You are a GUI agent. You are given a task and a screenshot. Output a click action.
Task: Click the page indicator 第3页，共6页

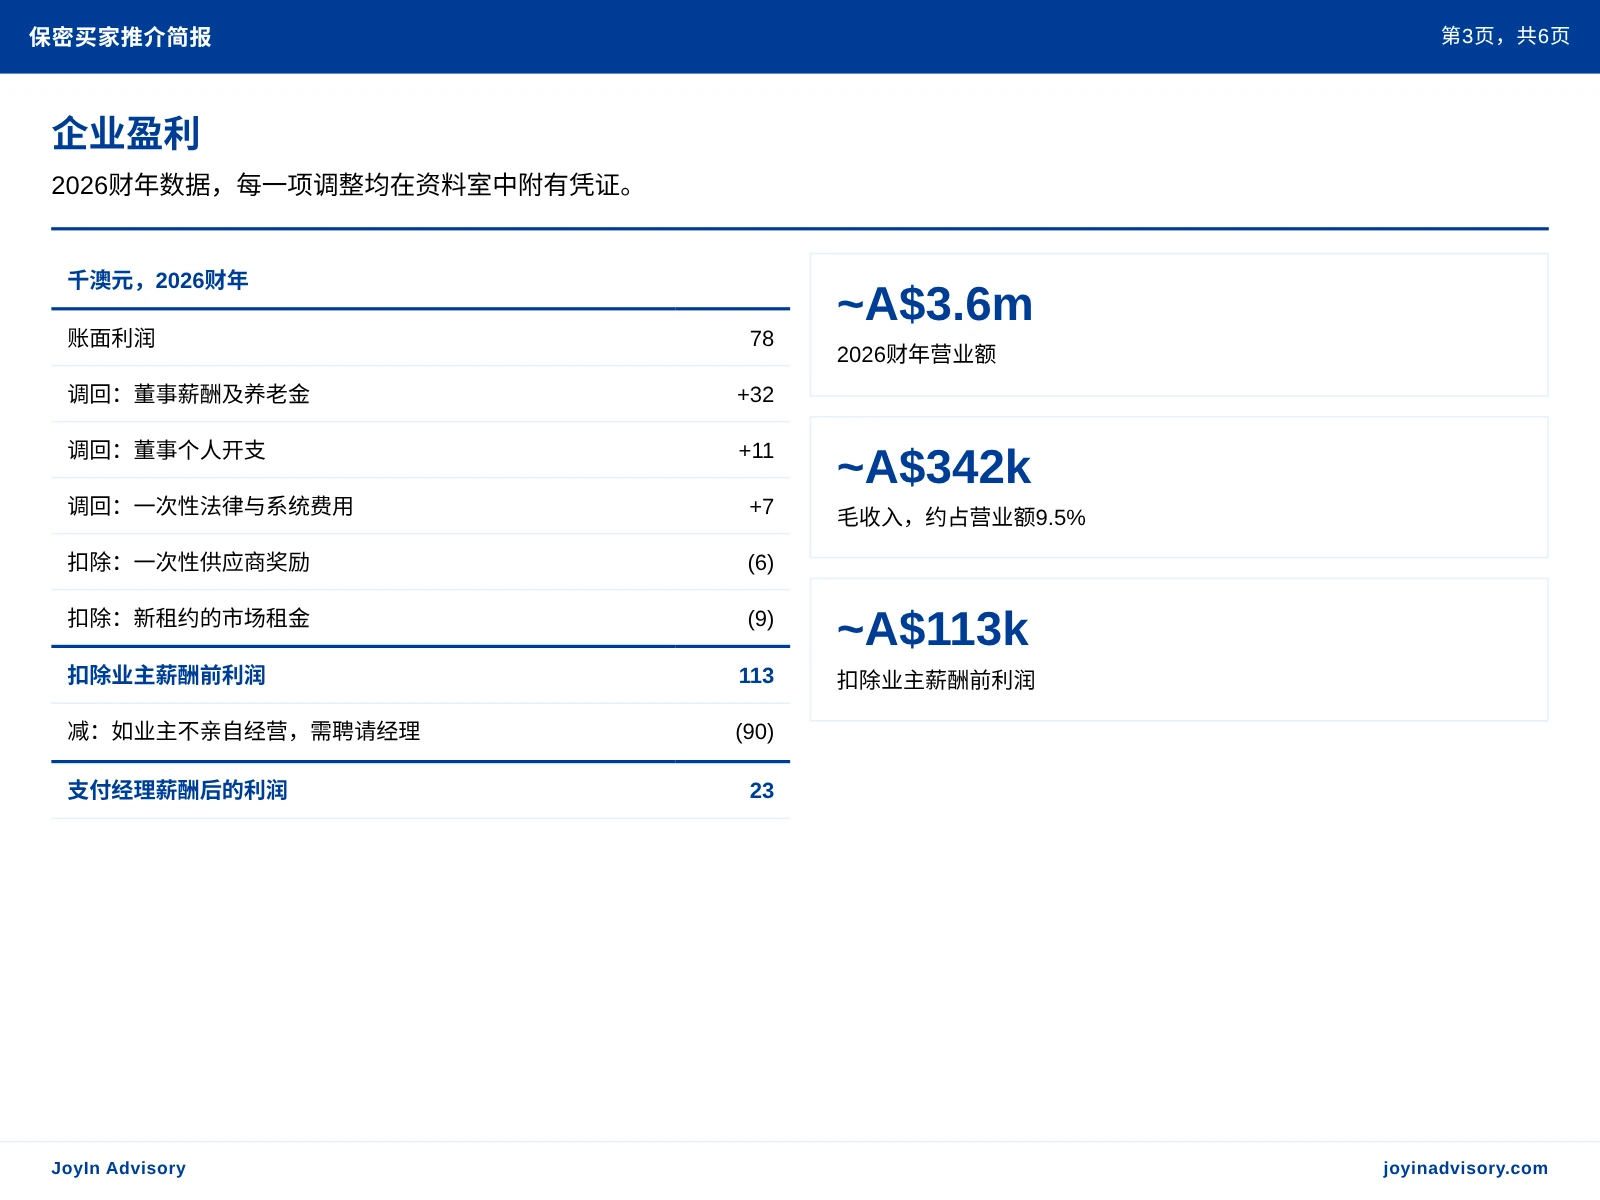pos(1505,36)
